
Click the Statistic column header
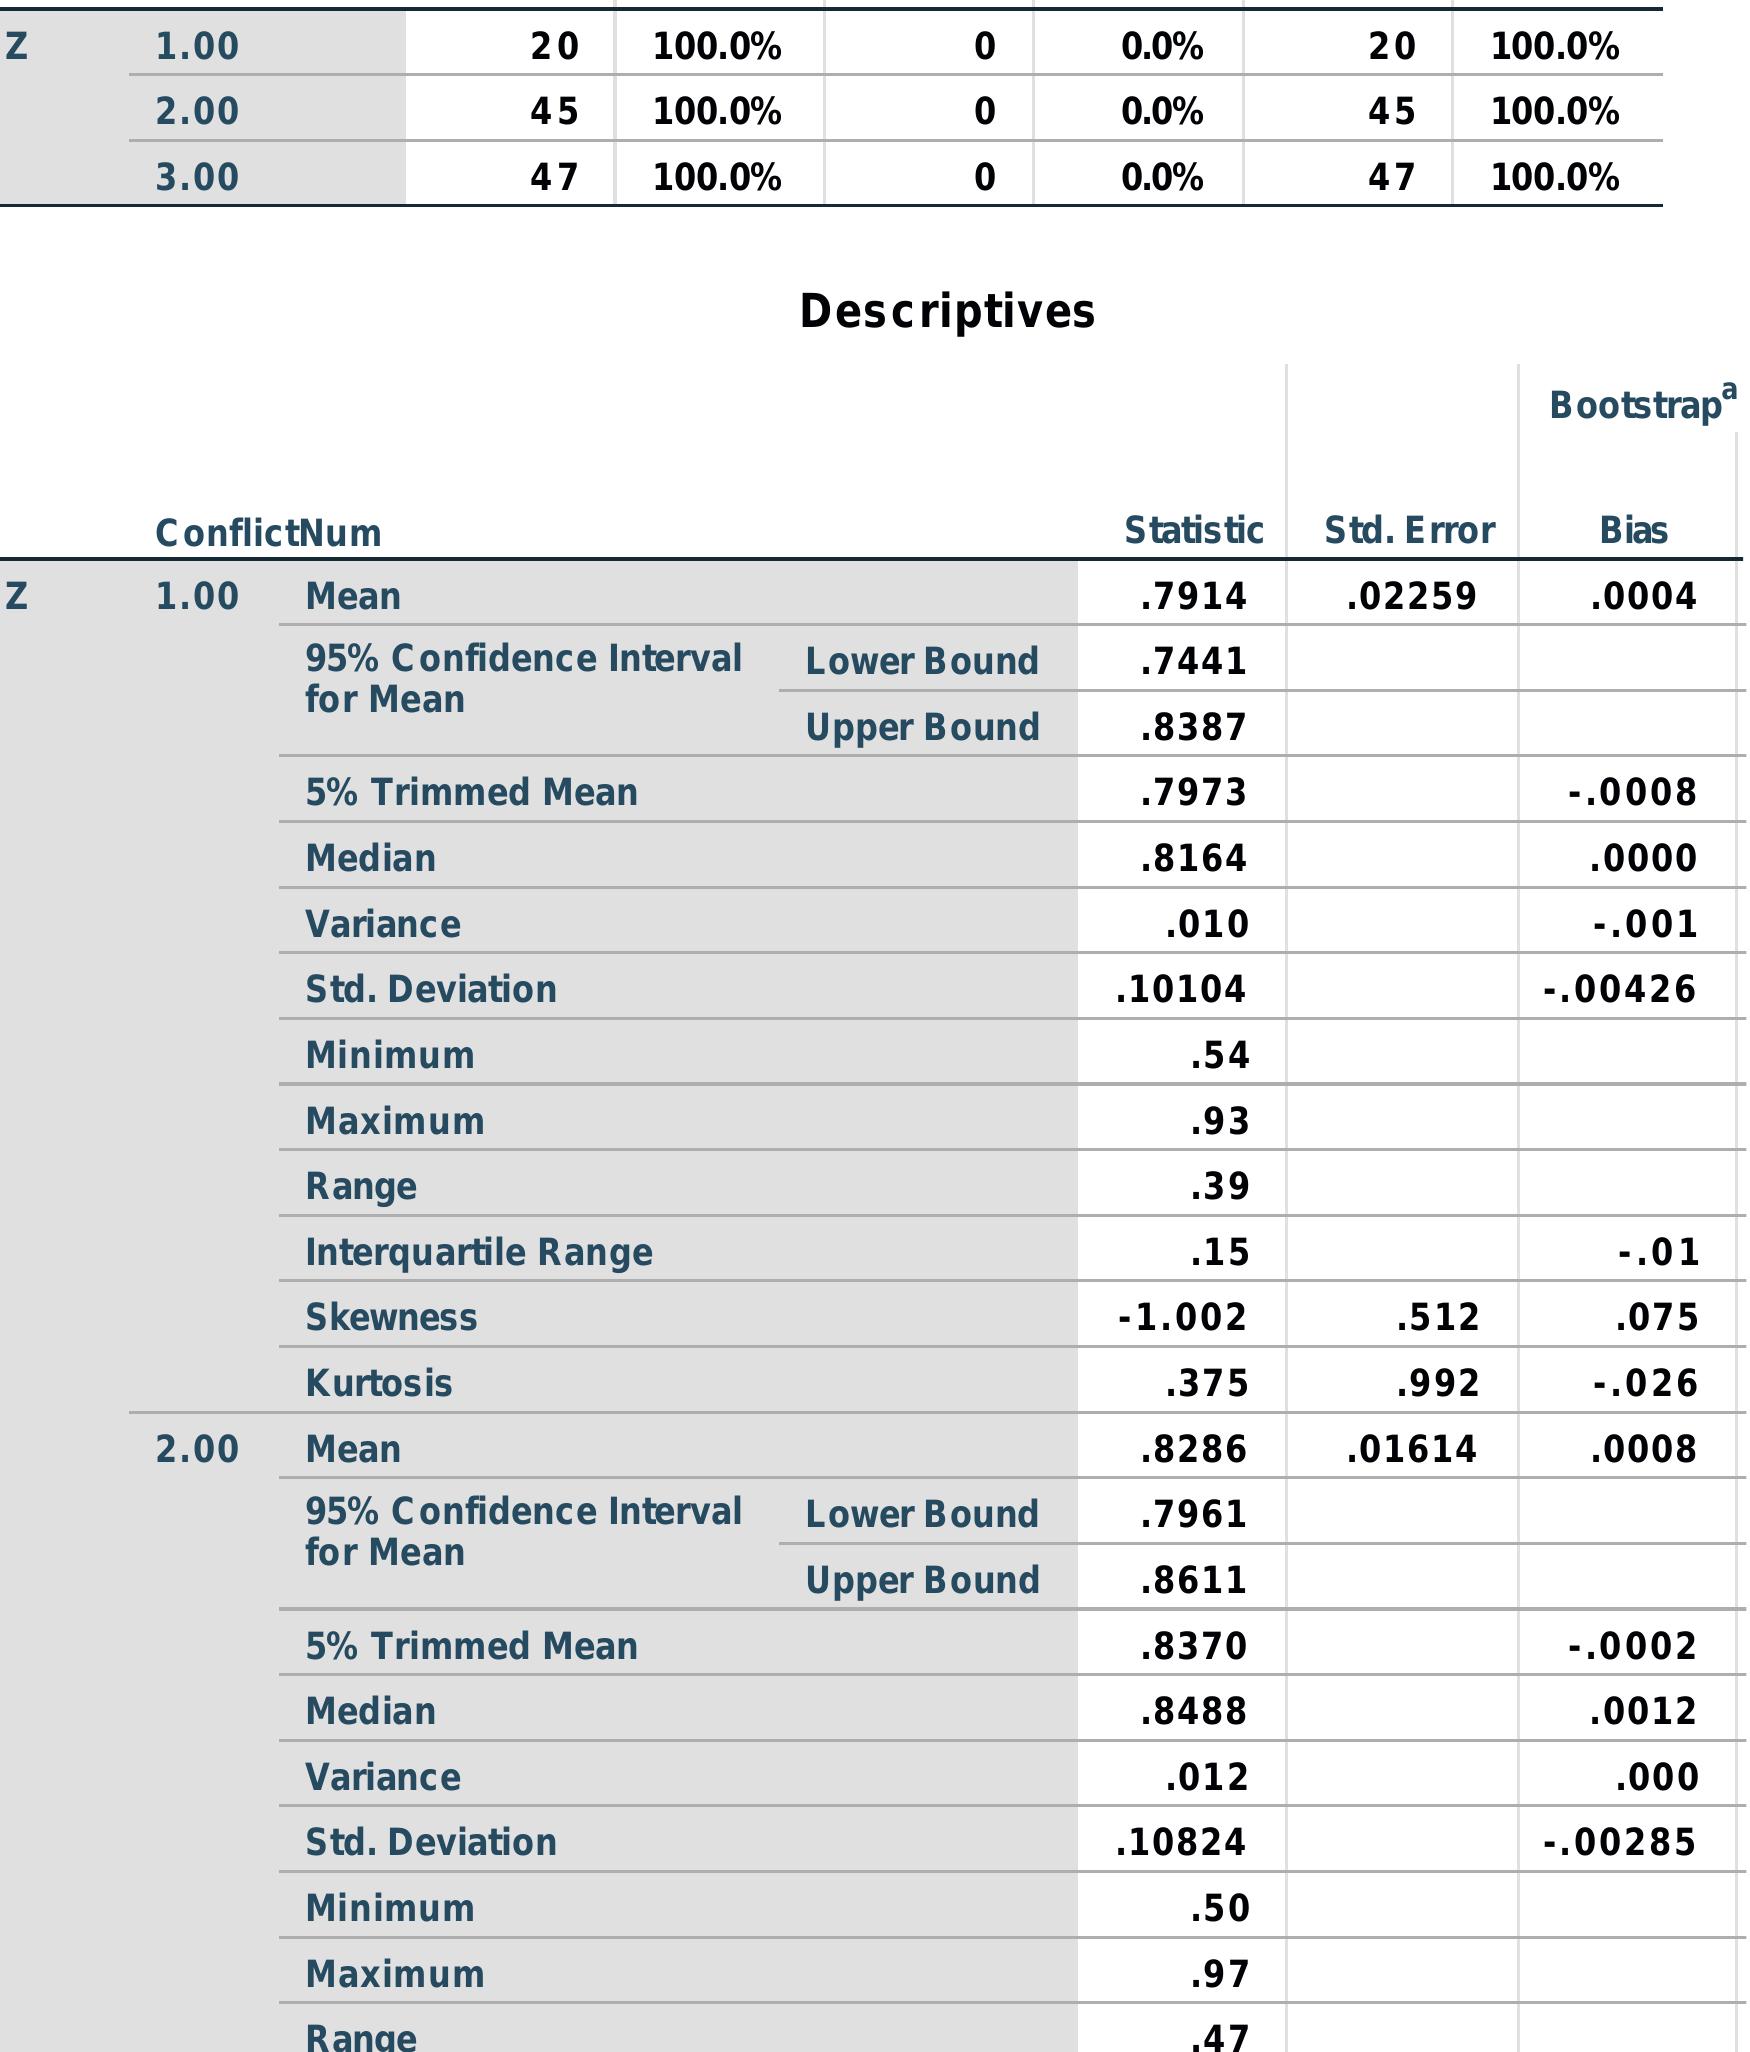coord(1193,530)
